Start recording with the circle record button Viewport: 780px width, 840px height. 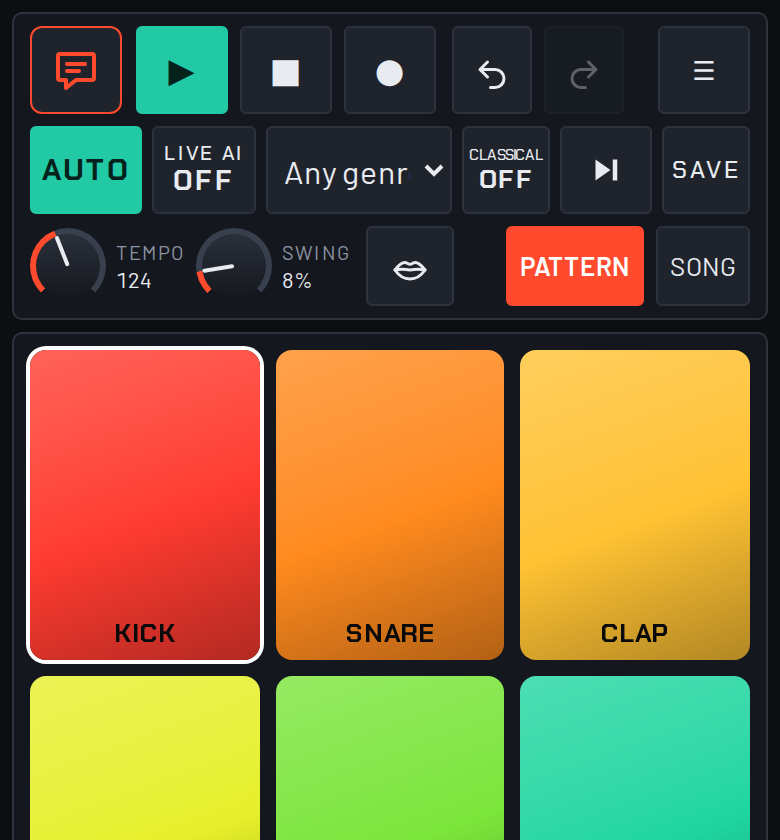click(x=389, y=70)
